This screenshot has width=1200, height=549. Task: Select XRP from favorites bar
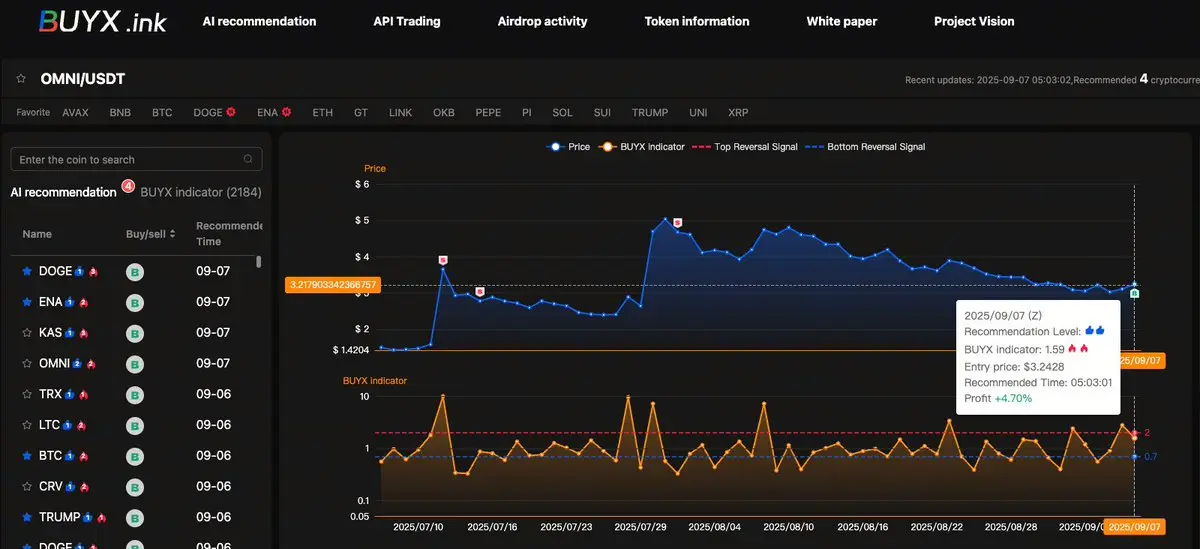(738, 113)
